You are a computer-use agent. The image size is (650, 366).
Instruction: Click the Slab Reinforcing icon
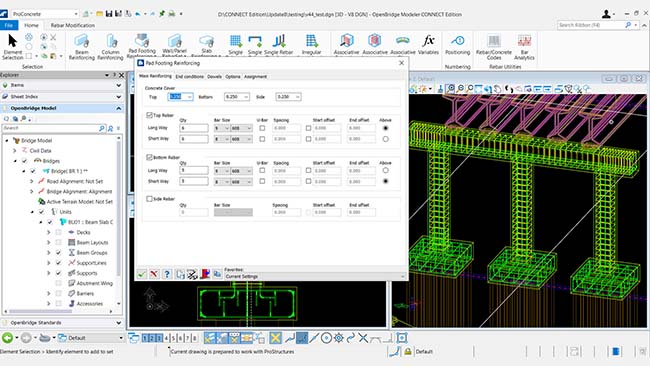coord(206,45)
